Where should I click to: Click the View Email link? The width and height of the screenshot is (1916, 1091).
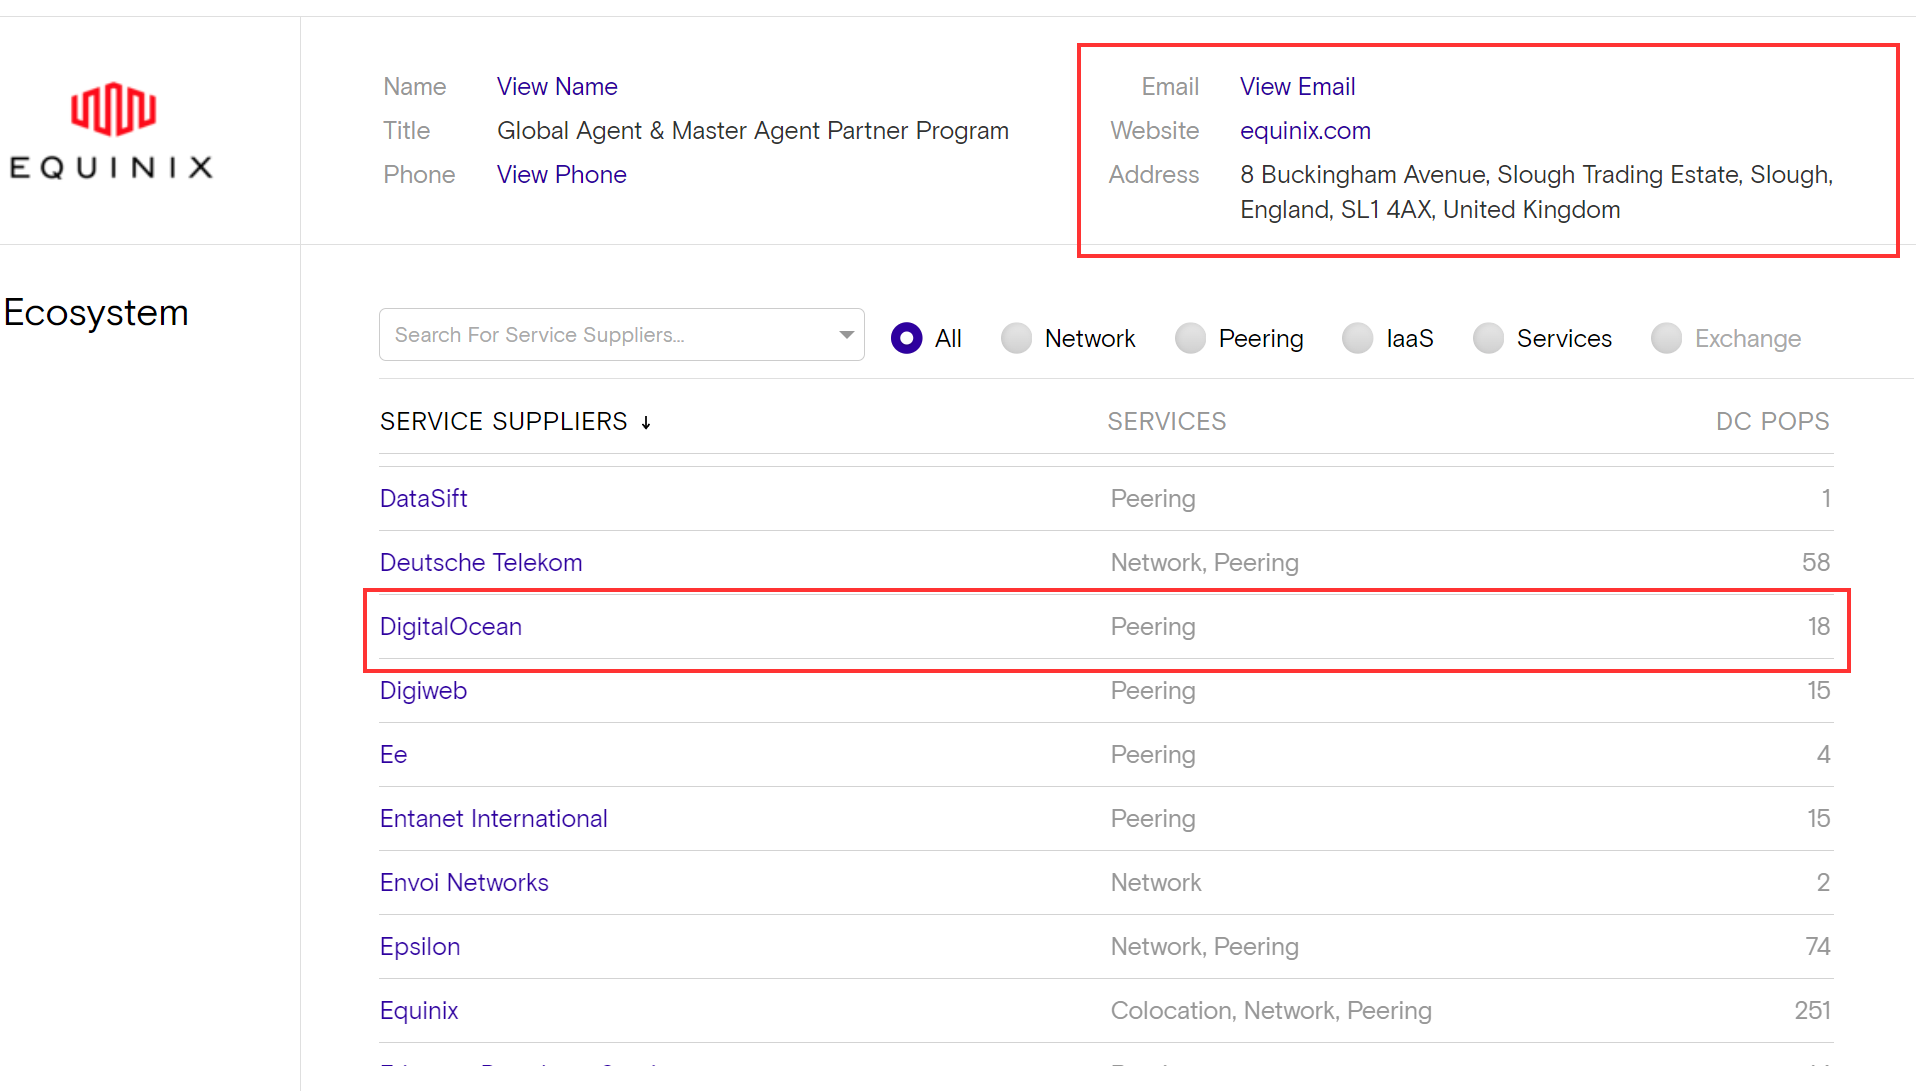coord(1297,87)
